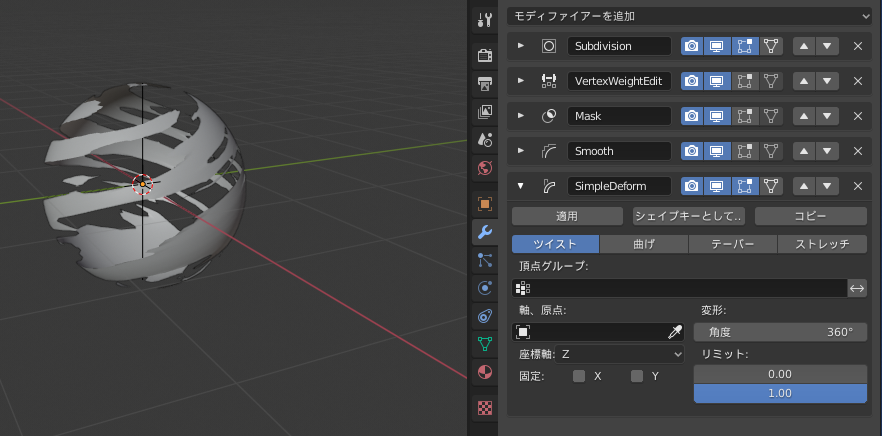Open the Output properties tab
Image resolution: width=882 pixels, height=436 pixels.
(x=484, y=84)
